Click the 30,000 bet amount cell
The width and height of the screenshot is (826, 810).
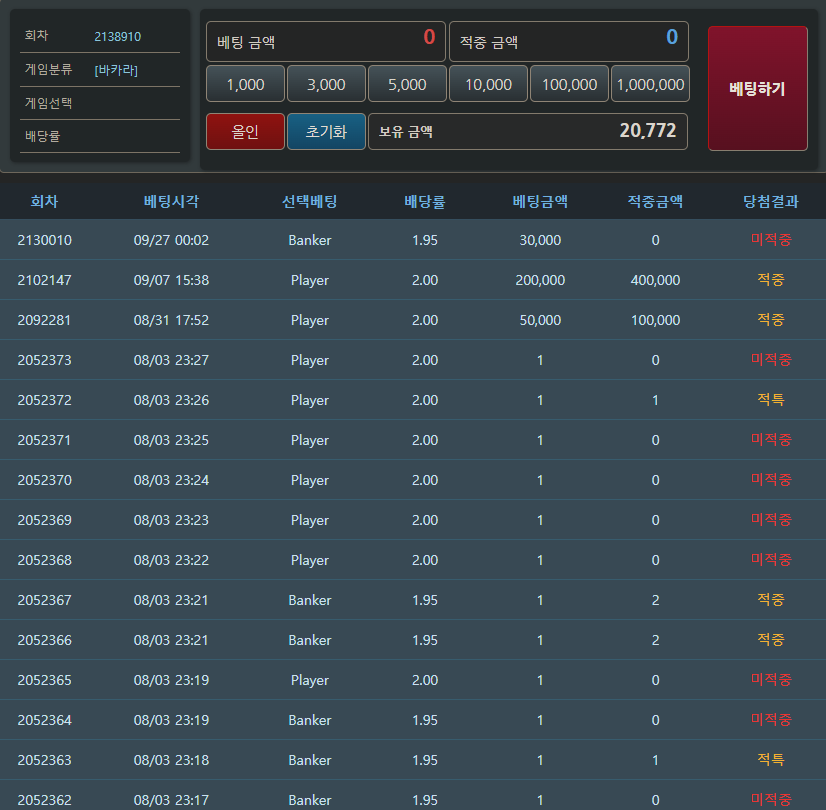click(x=540, y=240)
